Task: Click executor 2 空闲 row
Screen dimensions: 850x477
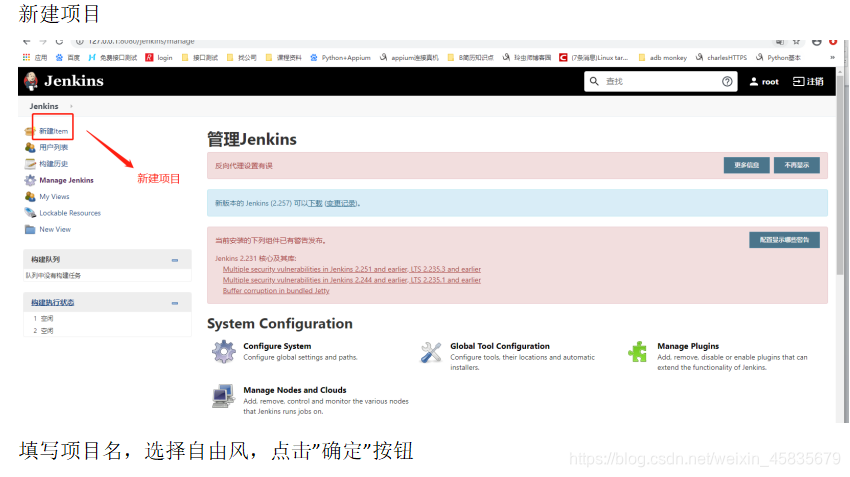Action: pyautogui.click(x=107, y=331)
